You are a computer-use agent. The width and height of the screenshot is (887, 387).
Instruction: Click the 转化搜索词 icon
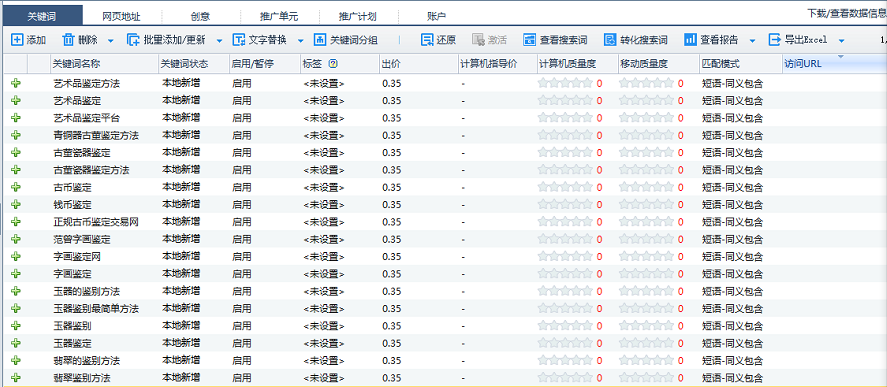click(610, 40)
